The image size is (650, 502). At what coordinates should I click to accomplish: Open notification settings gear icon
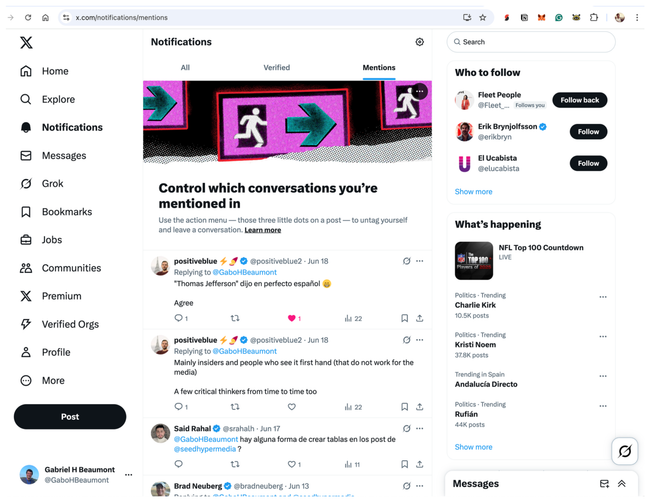(x=420, y=42)
